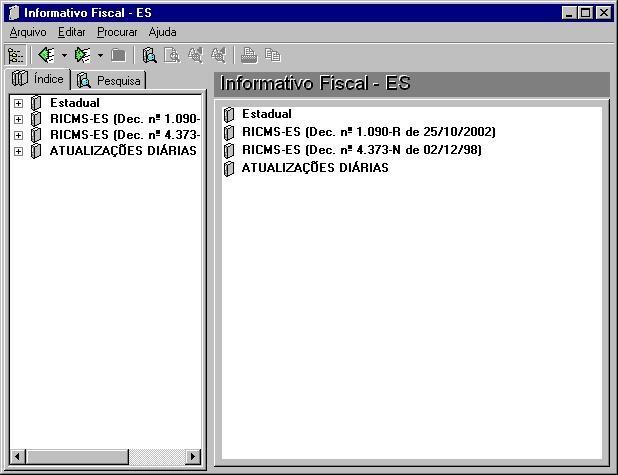Switch to the Índice tab
618x475 pixels.
38,79
